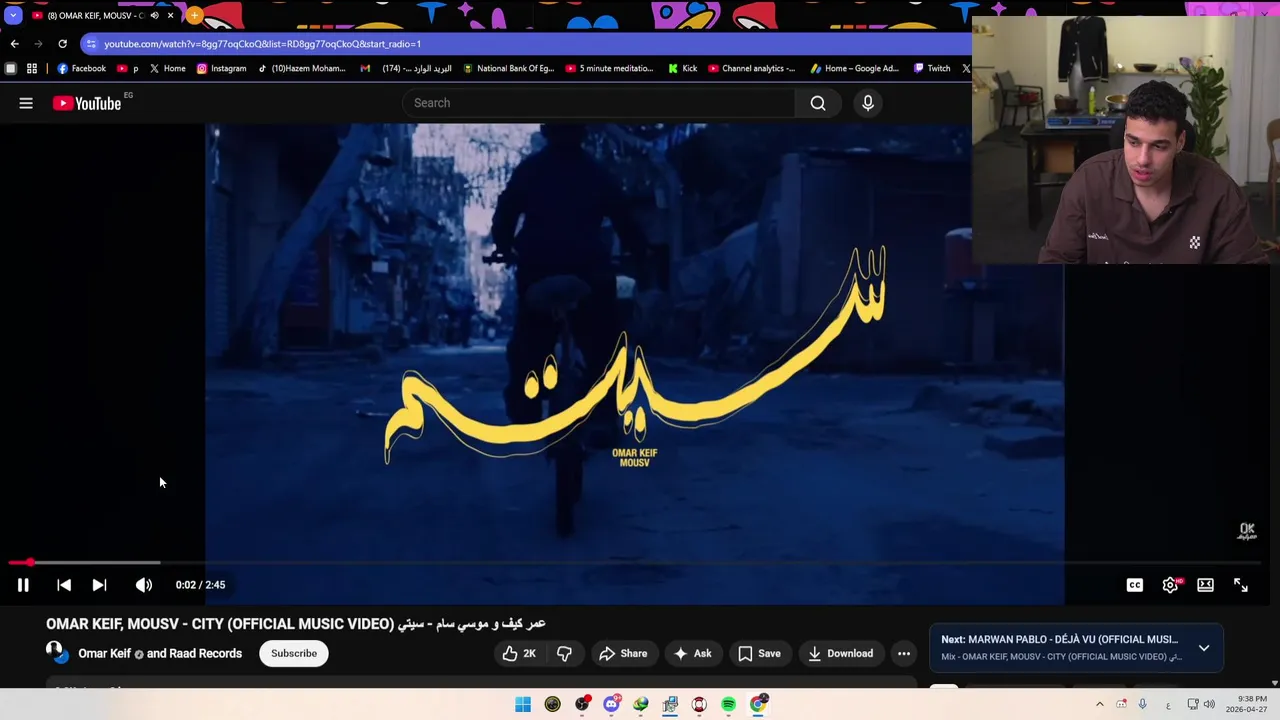
Task: Open Instagram bookmark
Action: pyautogui.click(x=221, y=69)
